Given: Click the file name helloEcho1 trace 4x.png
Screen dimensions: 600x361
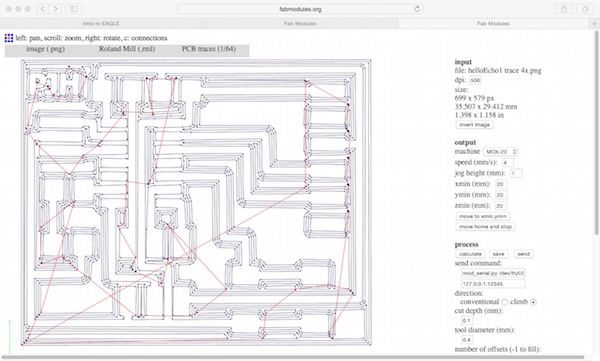Looking at the screenshot, I should [505, 70].
